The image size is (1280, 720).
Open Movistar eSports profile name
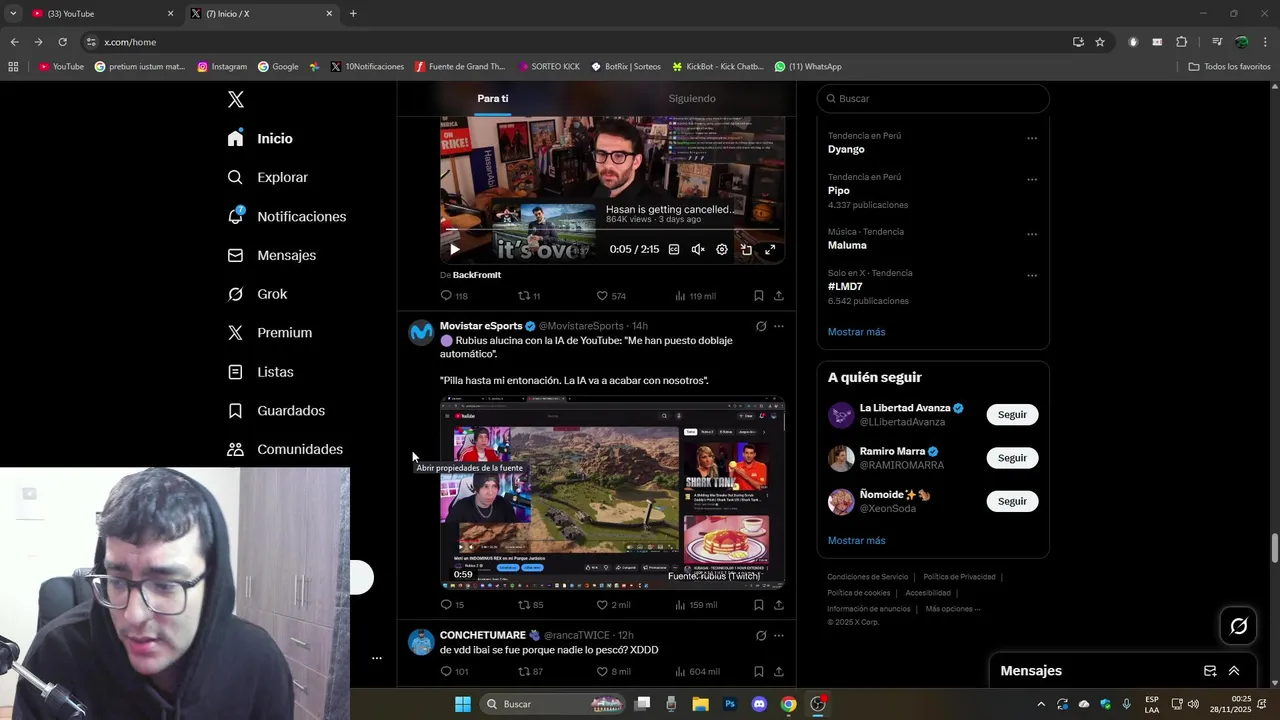[481, 326]
